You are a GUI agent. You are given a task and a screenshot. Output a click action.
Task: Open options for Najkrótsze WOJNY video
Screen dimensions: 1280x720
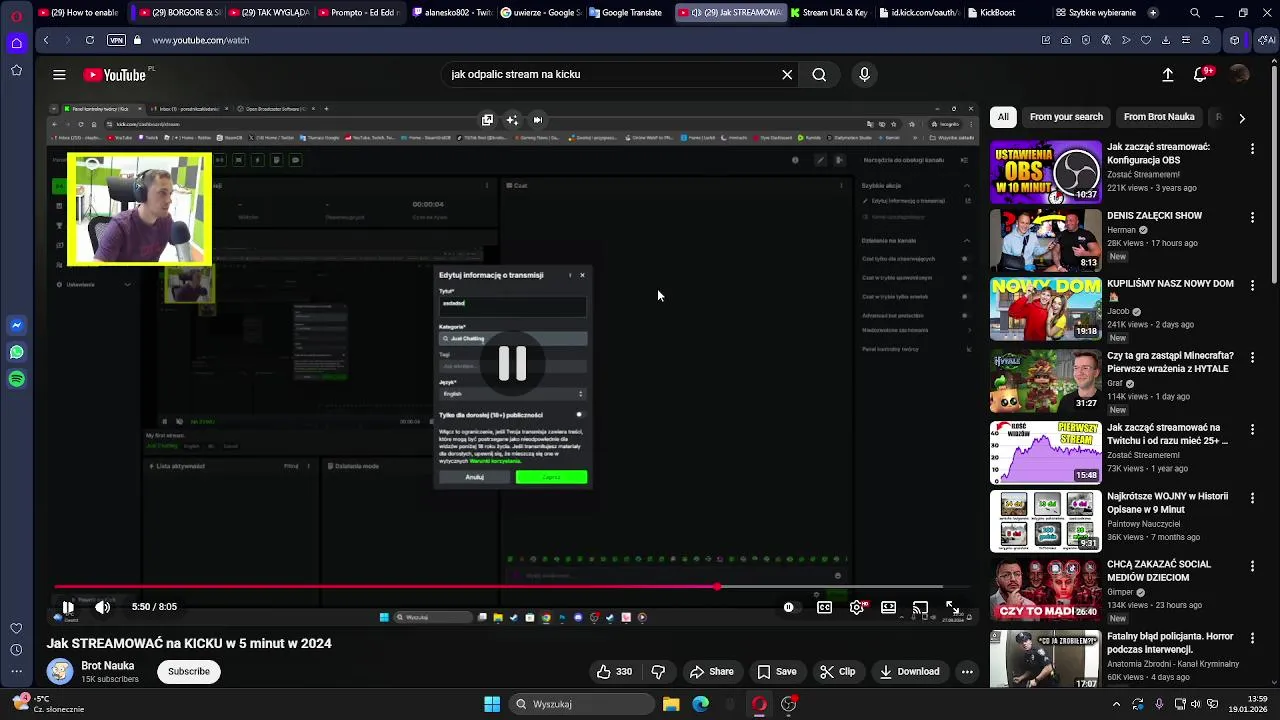click(1252, 498)
